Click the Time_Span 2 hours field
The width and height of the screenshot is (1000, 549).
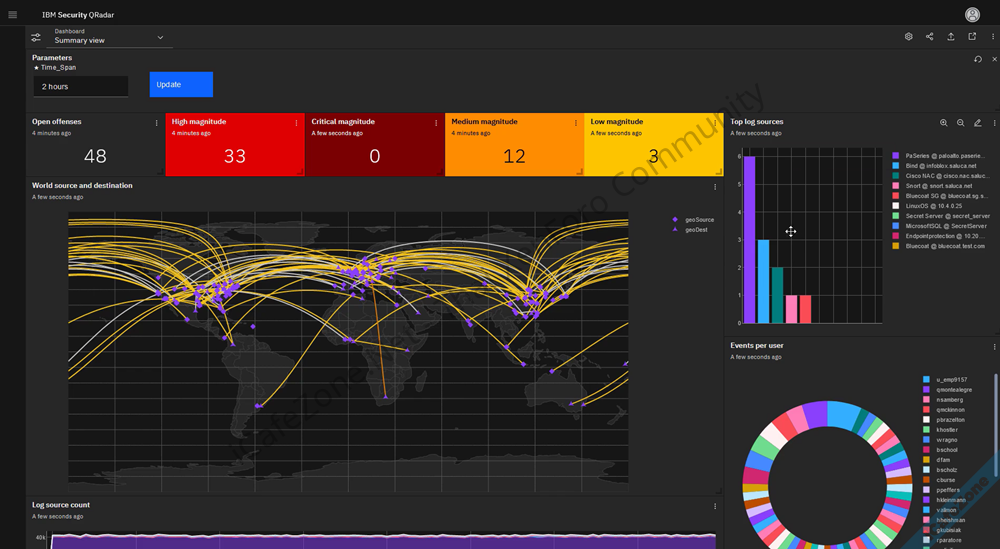pos(80,87)
